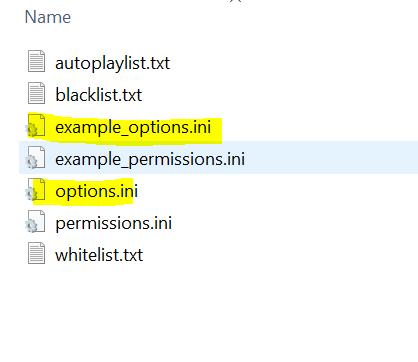Click the whitelist.txt text document icon
418x362 pixels.
[36, 253]
